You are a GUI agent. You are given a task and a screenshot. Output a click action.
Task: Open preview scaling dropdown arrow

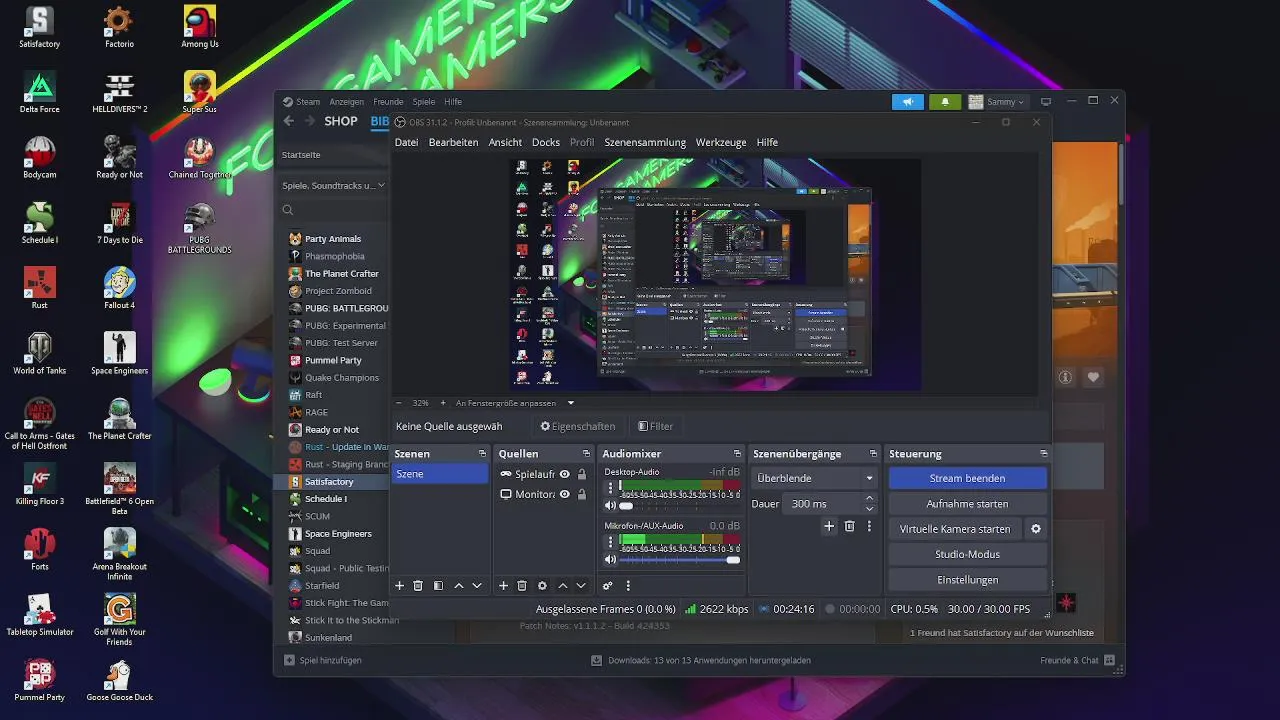[x=571, y=403]
